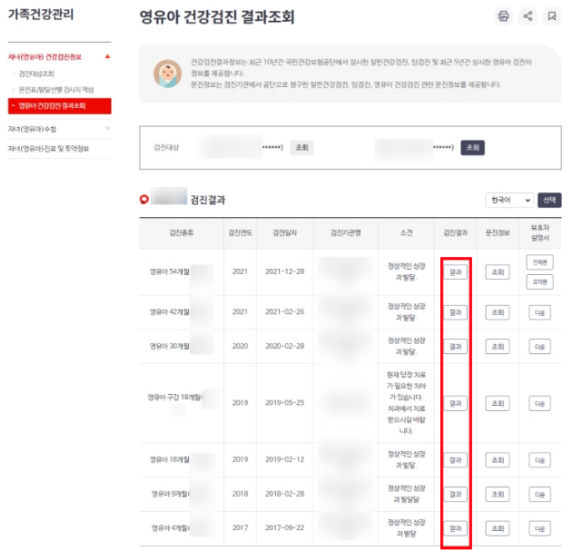Download guardian guide for 2017-09-22 row
This screenshot has height=552, width=573.
pos(540,529)
